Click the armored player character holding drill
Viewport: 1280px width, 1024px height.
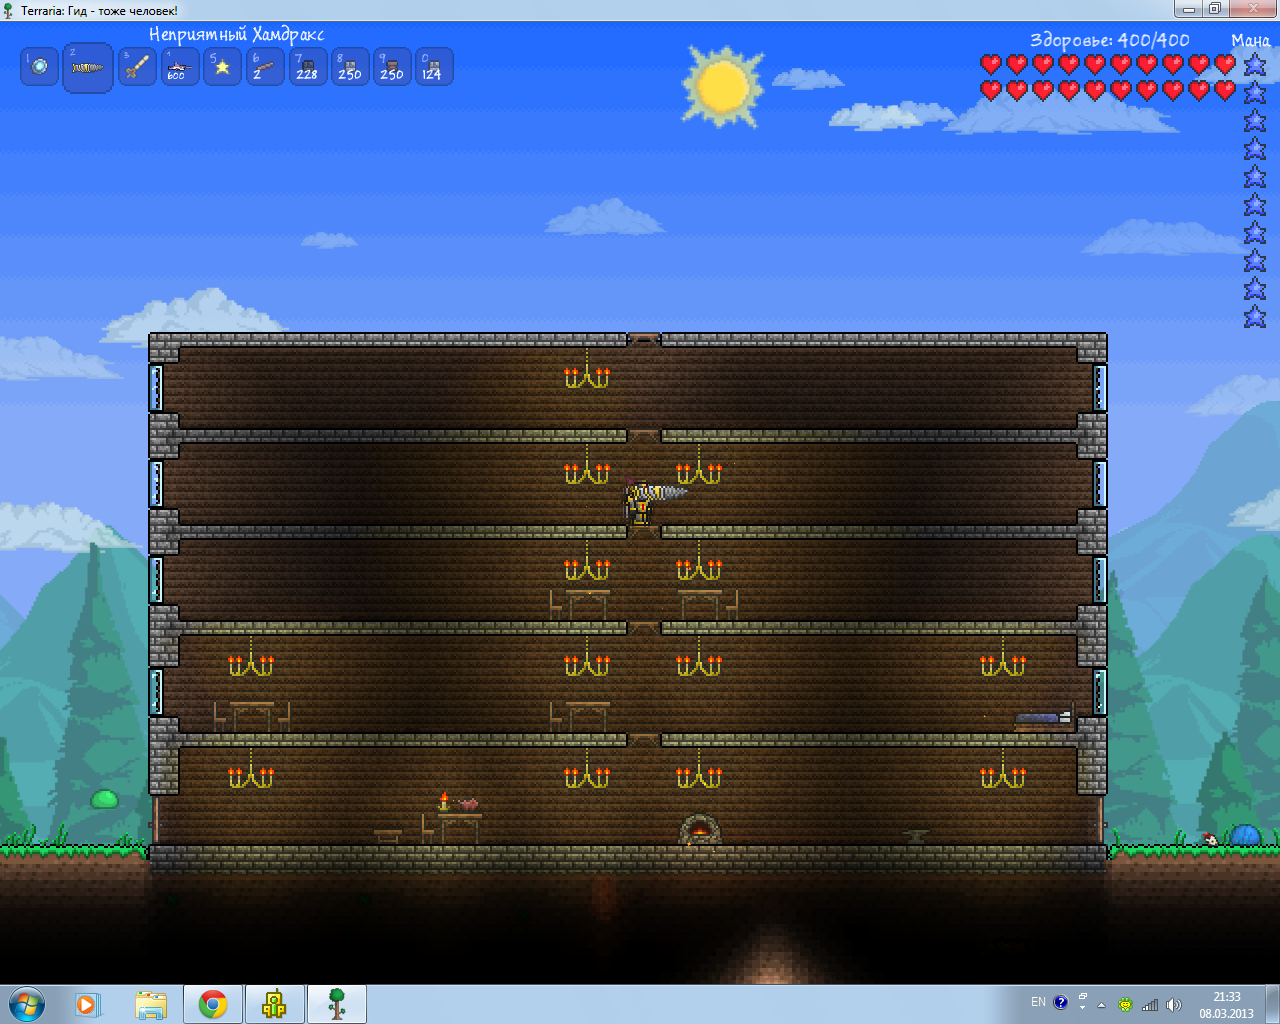640,502
